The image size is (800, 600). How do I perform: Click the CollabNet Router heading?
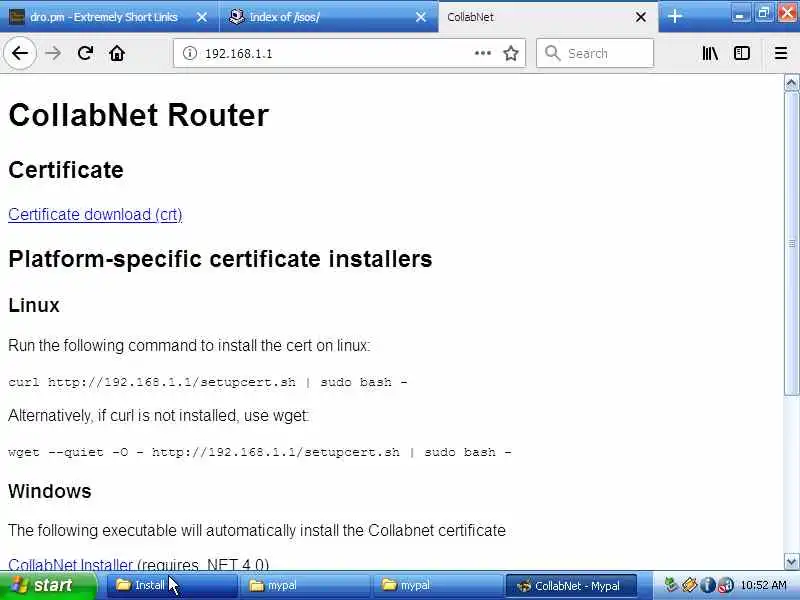pos(138,115)
